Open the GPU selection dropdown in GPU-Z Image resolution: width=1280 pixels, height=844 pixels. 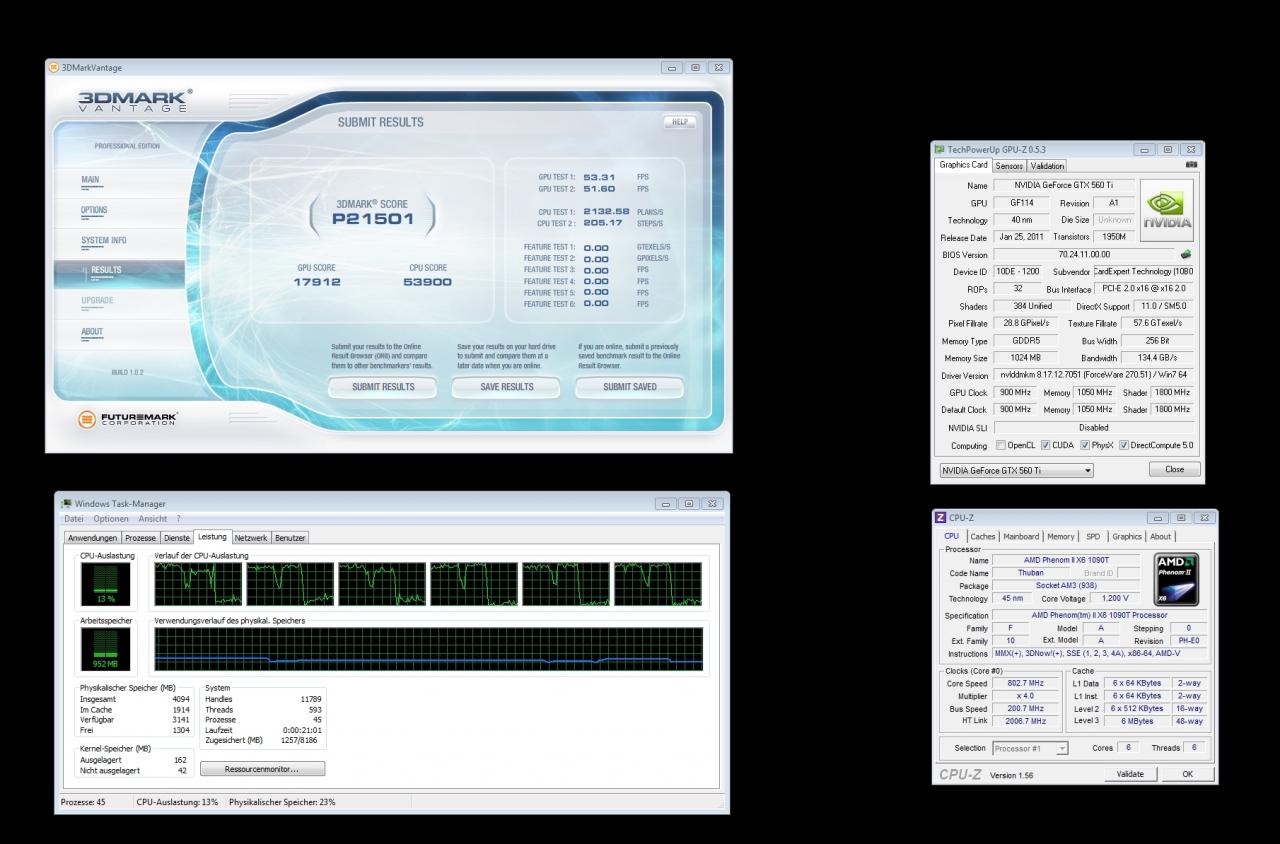pyautogui.click(x=1016, y=470)
